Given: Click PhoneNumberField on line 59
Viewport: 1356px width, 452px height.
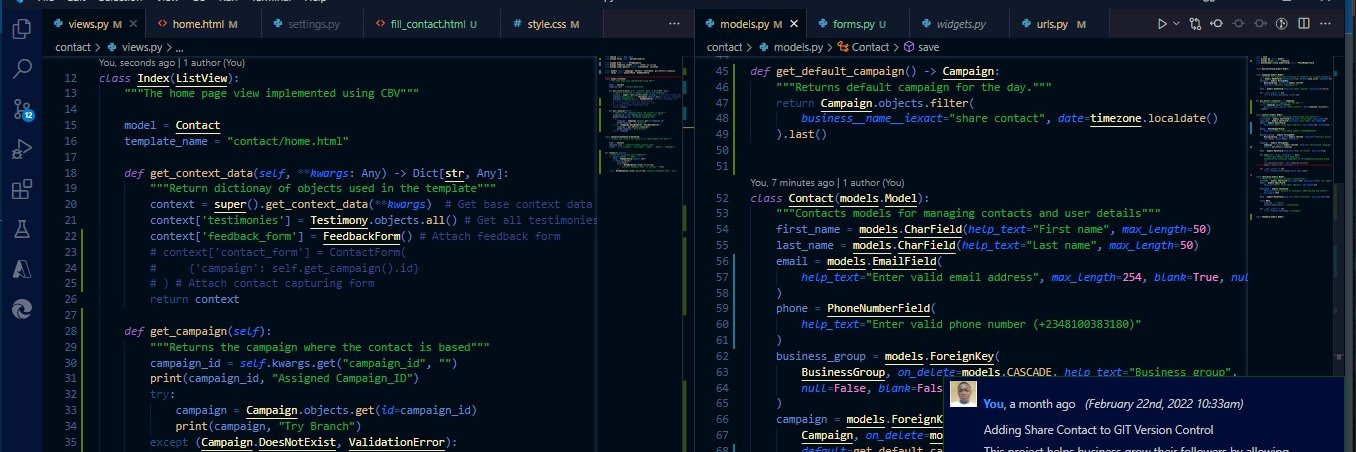Looking at the screenshot, I should [878, 308].
